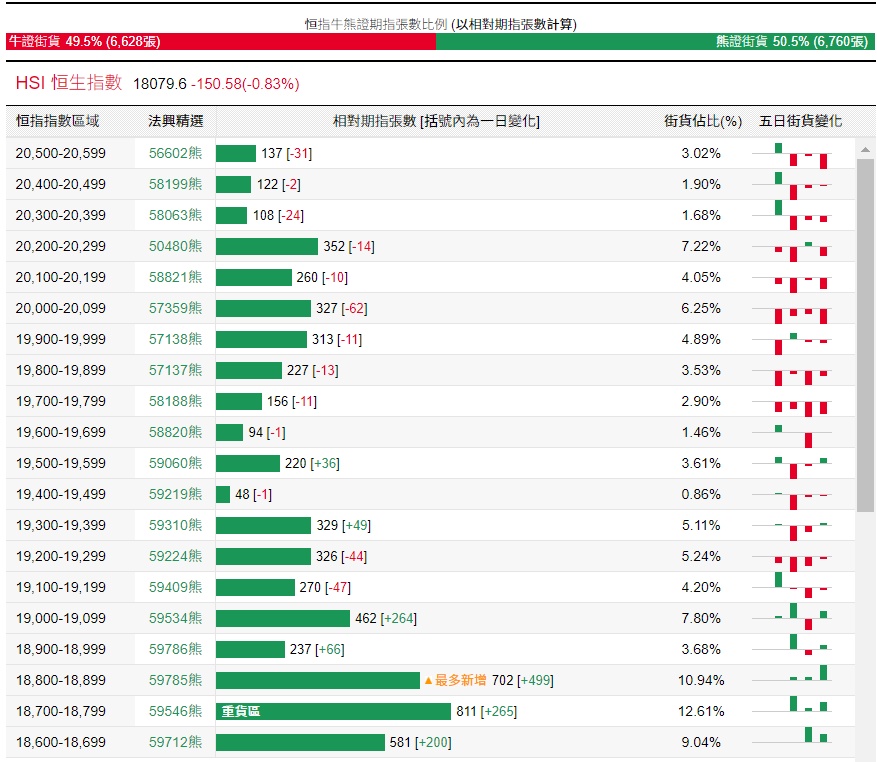The image size is (877, 762).
Task: Open warrant link 59060熊
Action: (x=175, y=463)
